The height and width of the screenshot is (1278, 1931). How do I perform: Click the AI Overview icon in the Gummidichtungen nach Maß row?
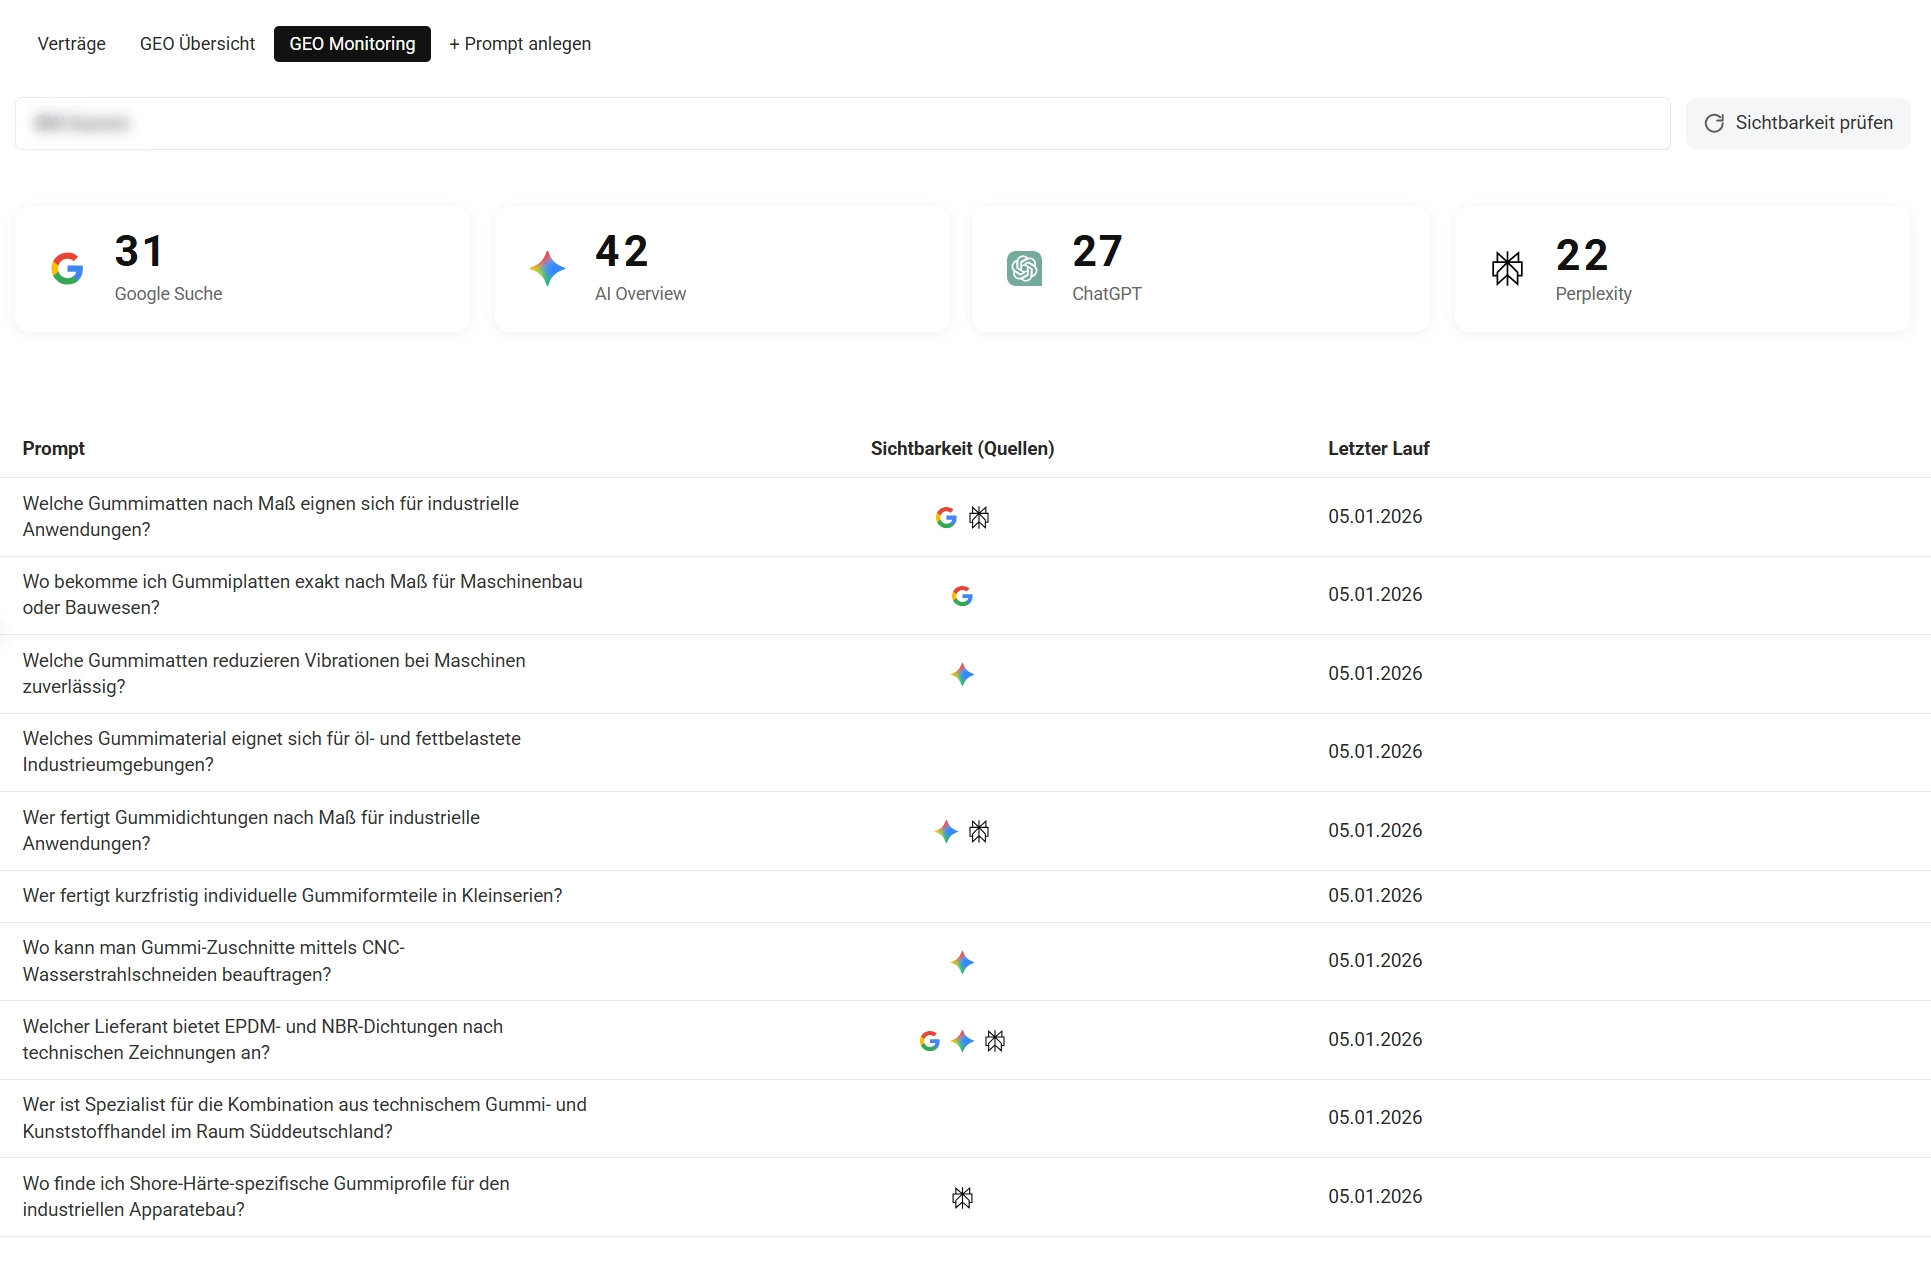pyautogui.click(x=946, y=831)
